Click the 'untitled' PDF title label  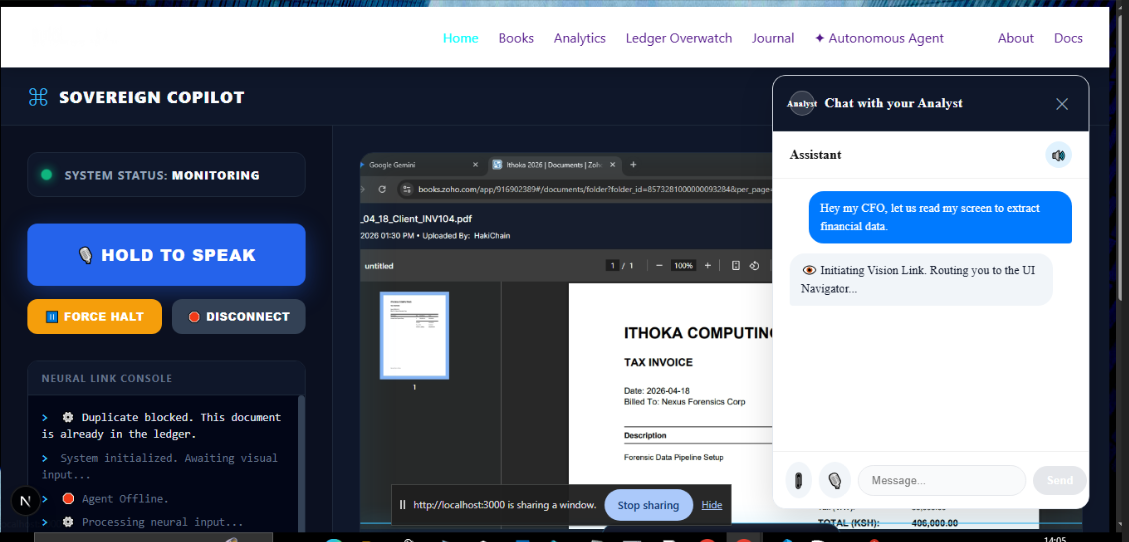tap(379, 266)
